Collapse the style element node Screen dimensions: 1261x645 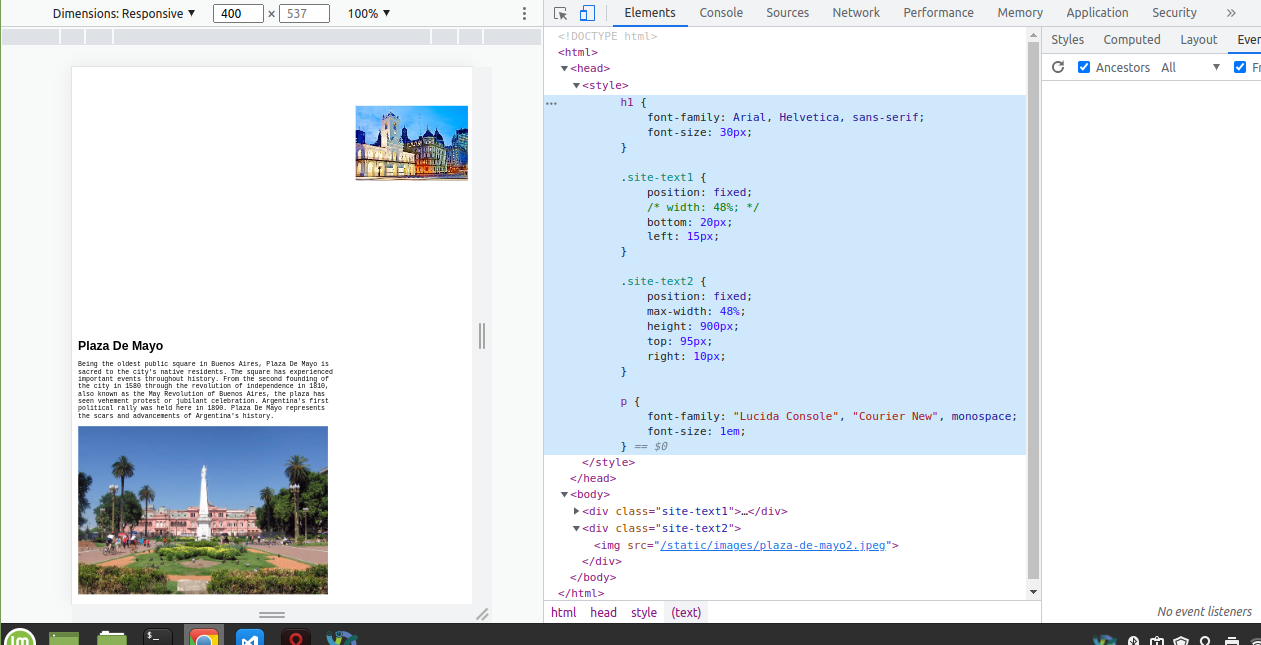click(576, 86)
